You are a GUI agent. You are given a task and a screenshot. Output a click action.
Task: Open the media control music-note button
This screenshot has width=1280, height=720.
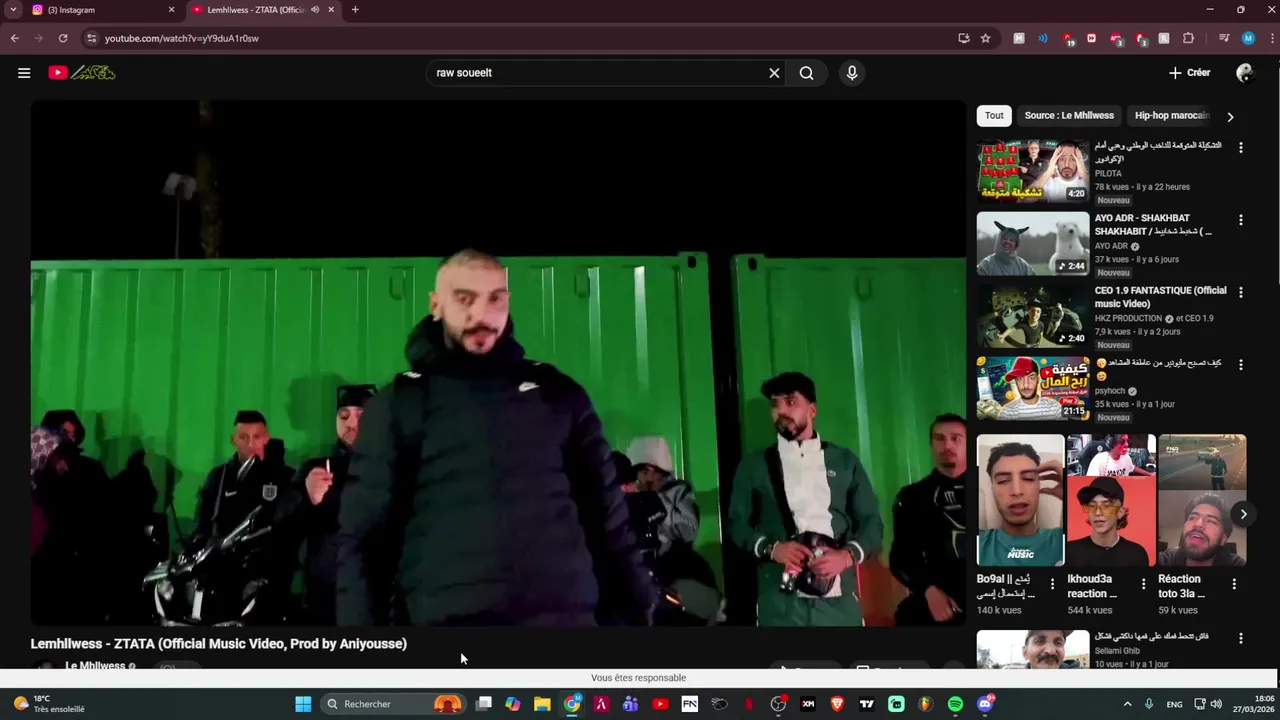[1223, 38]
